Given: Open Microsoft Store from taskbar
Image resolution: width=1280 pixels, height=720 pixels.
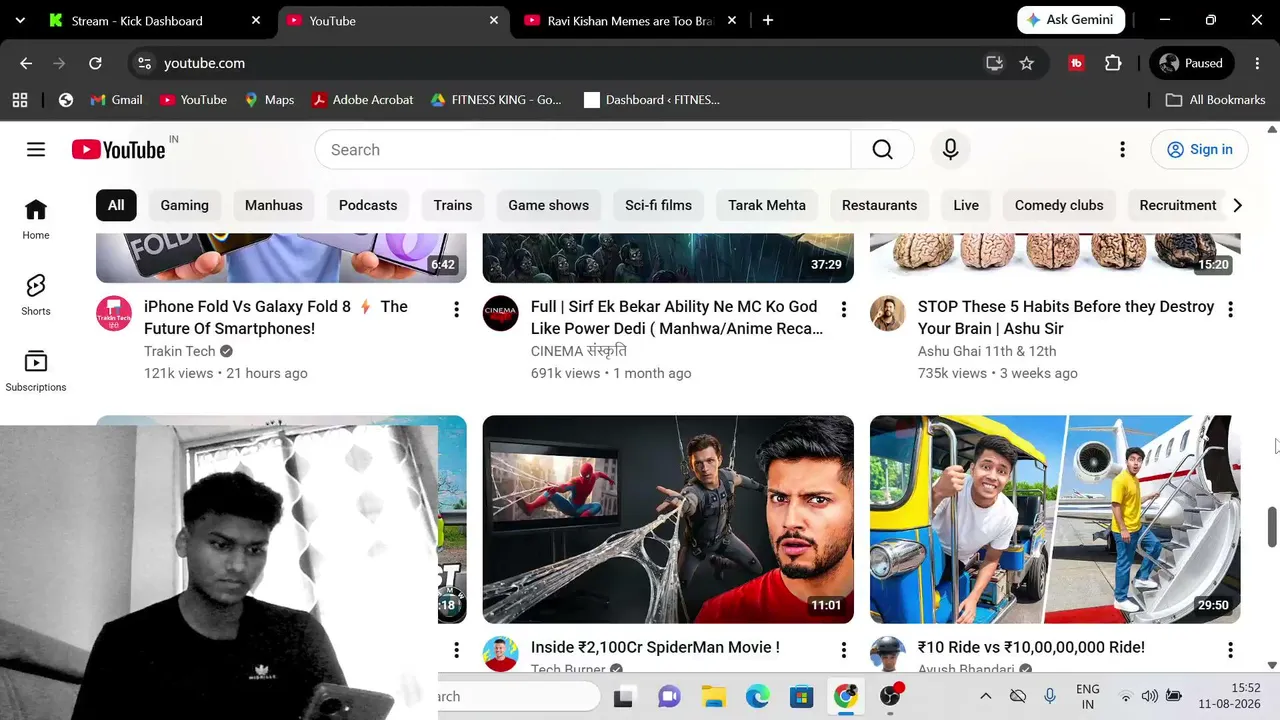Looking at the screenshot, I should (x=801, y=696).
